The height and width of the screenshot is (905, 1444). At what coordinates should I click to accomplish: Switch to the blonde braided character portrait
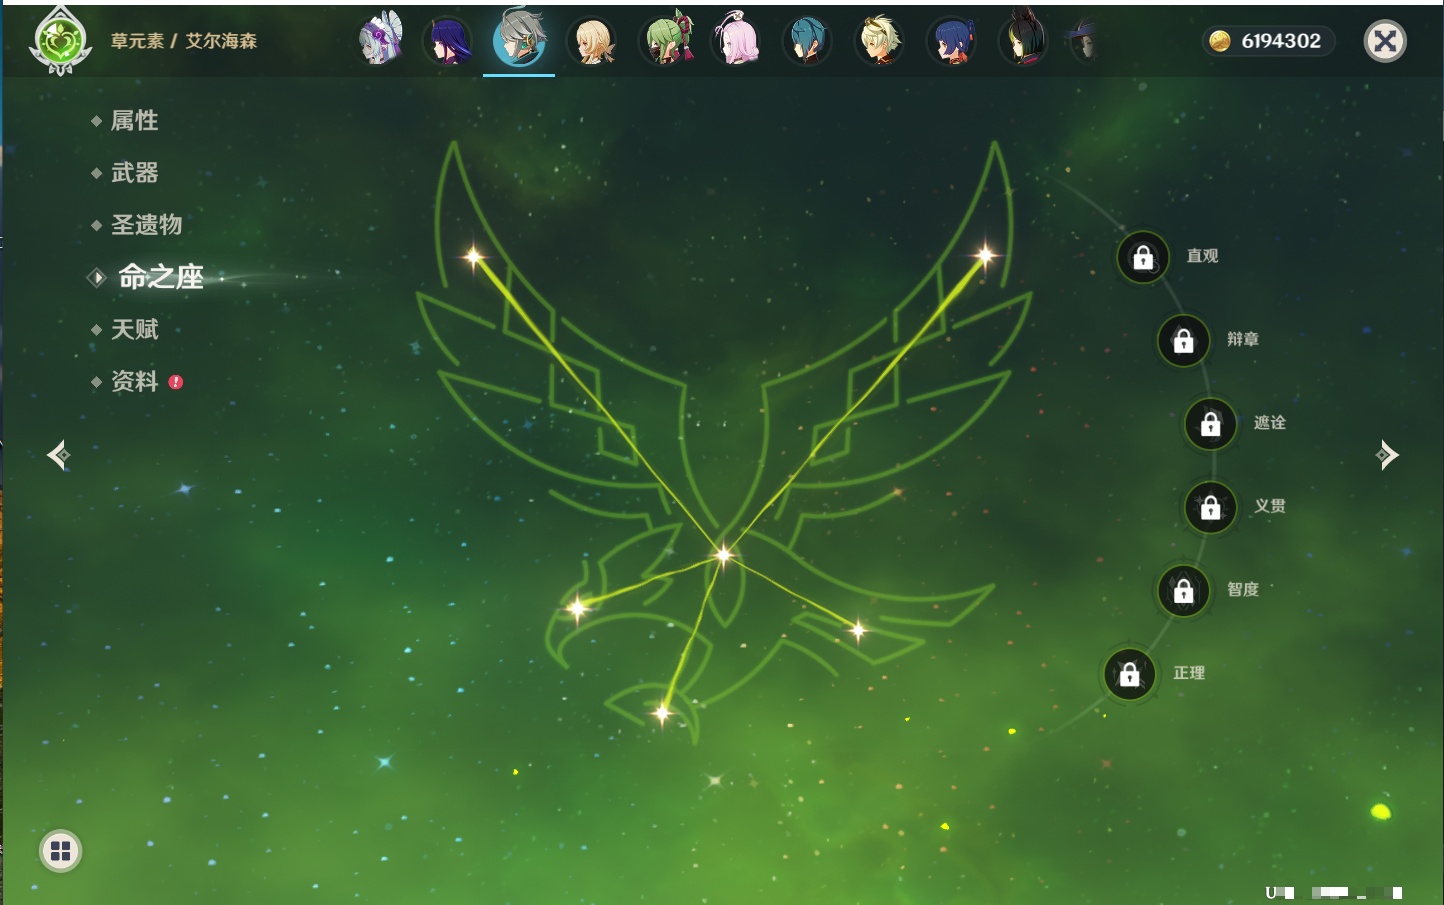[x=592, y=41]
